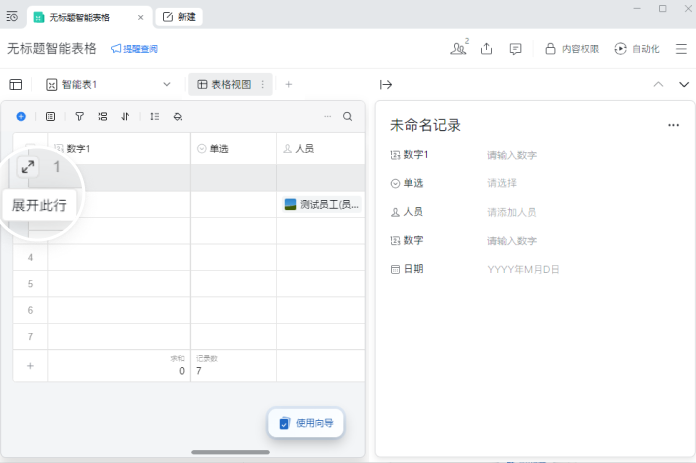This screenshot has height=463, width=696.
Task: Add a new row with plus
Action: point(30,366)
